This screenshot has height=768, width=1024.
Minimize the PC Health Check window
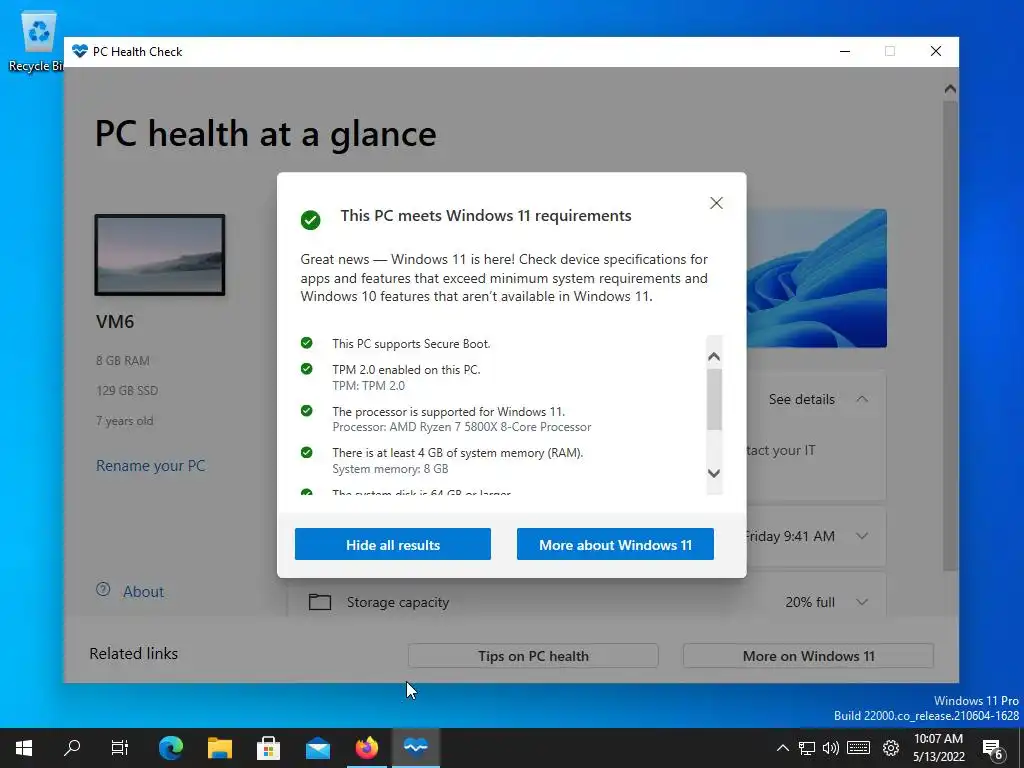point(845,51)
